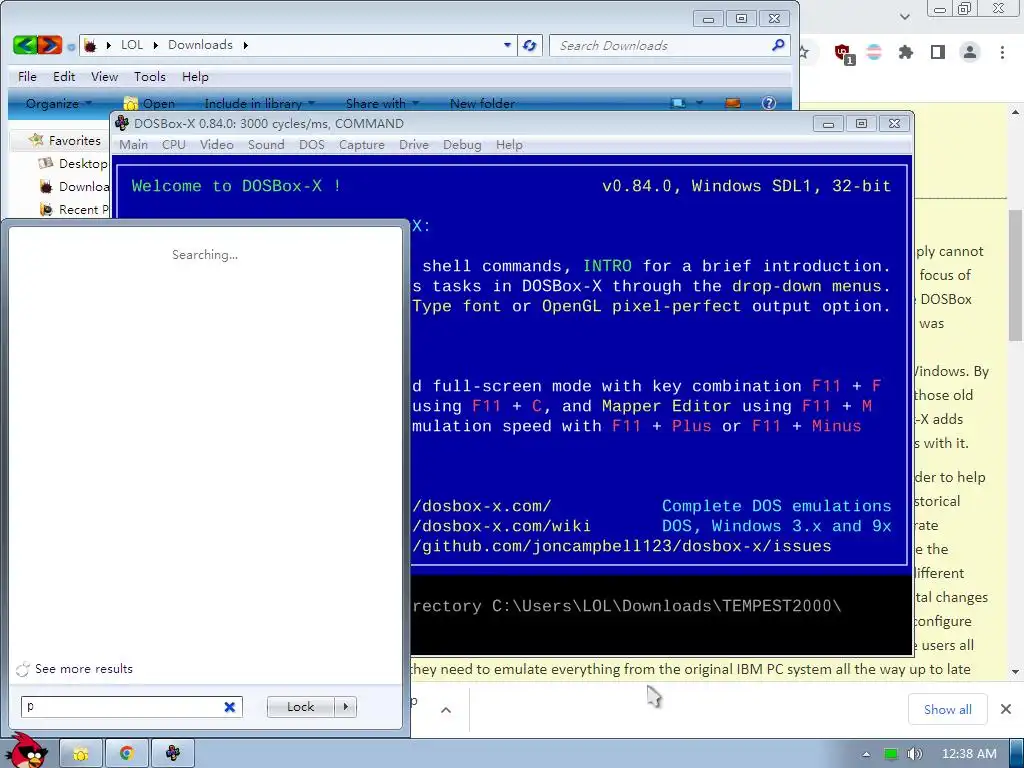Open the Debug menu in DOSBox-X
1024x768 pixels.
click(x=462, y=144)
